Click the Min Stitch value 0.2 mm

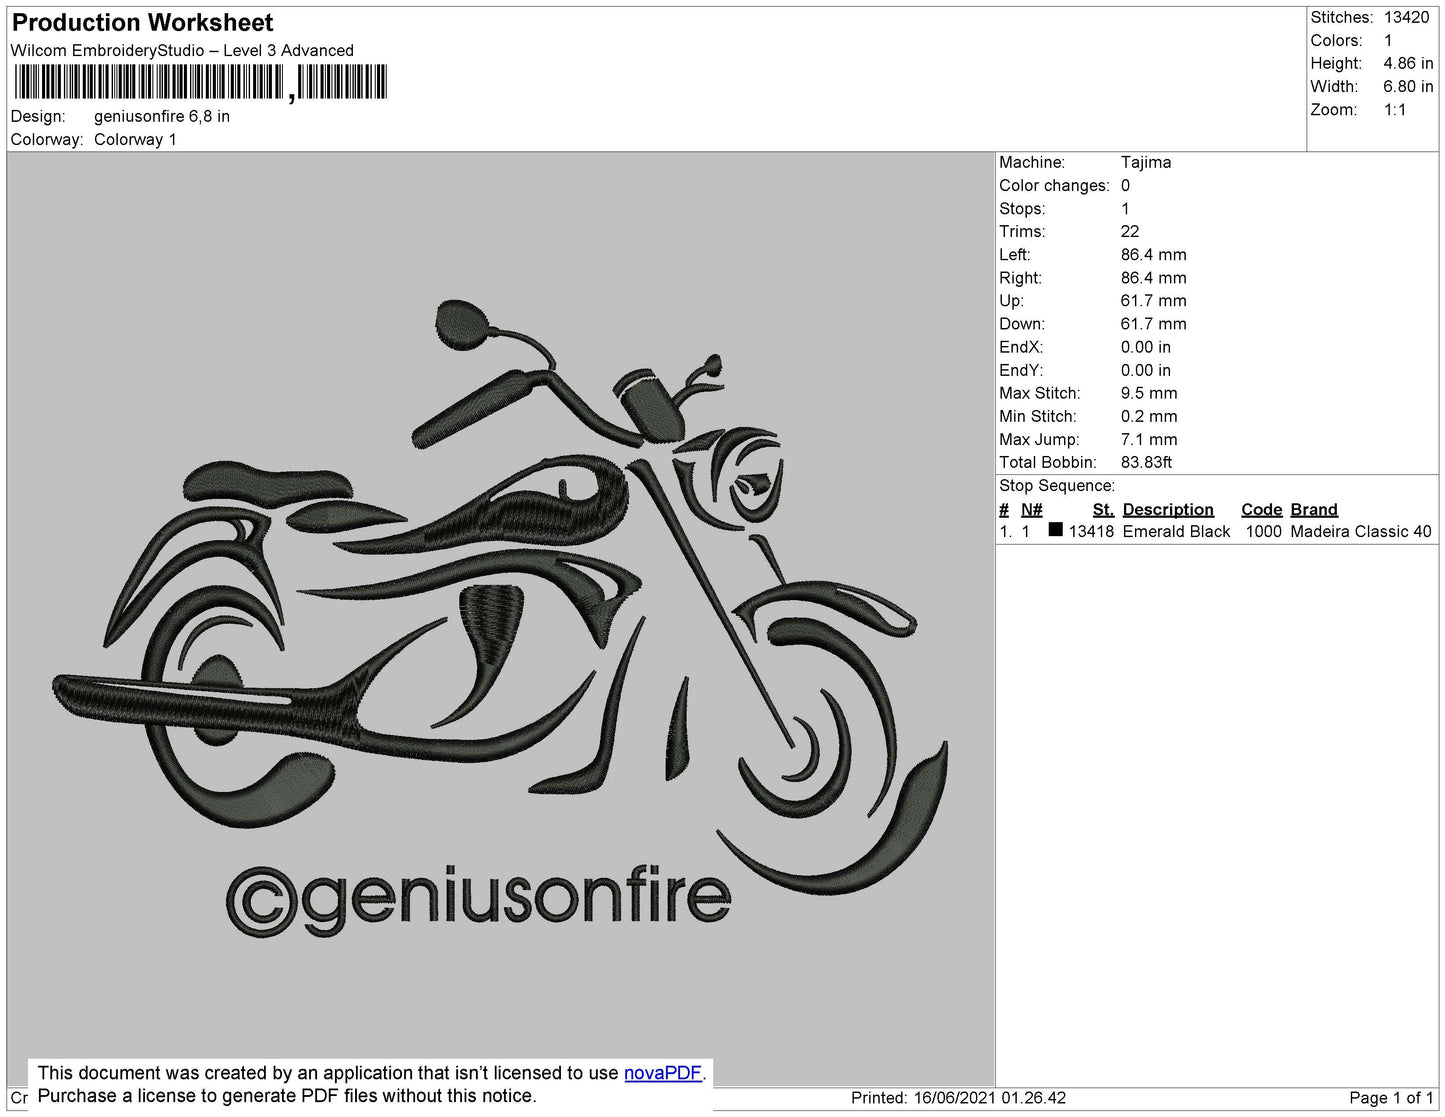[1149, 416]
